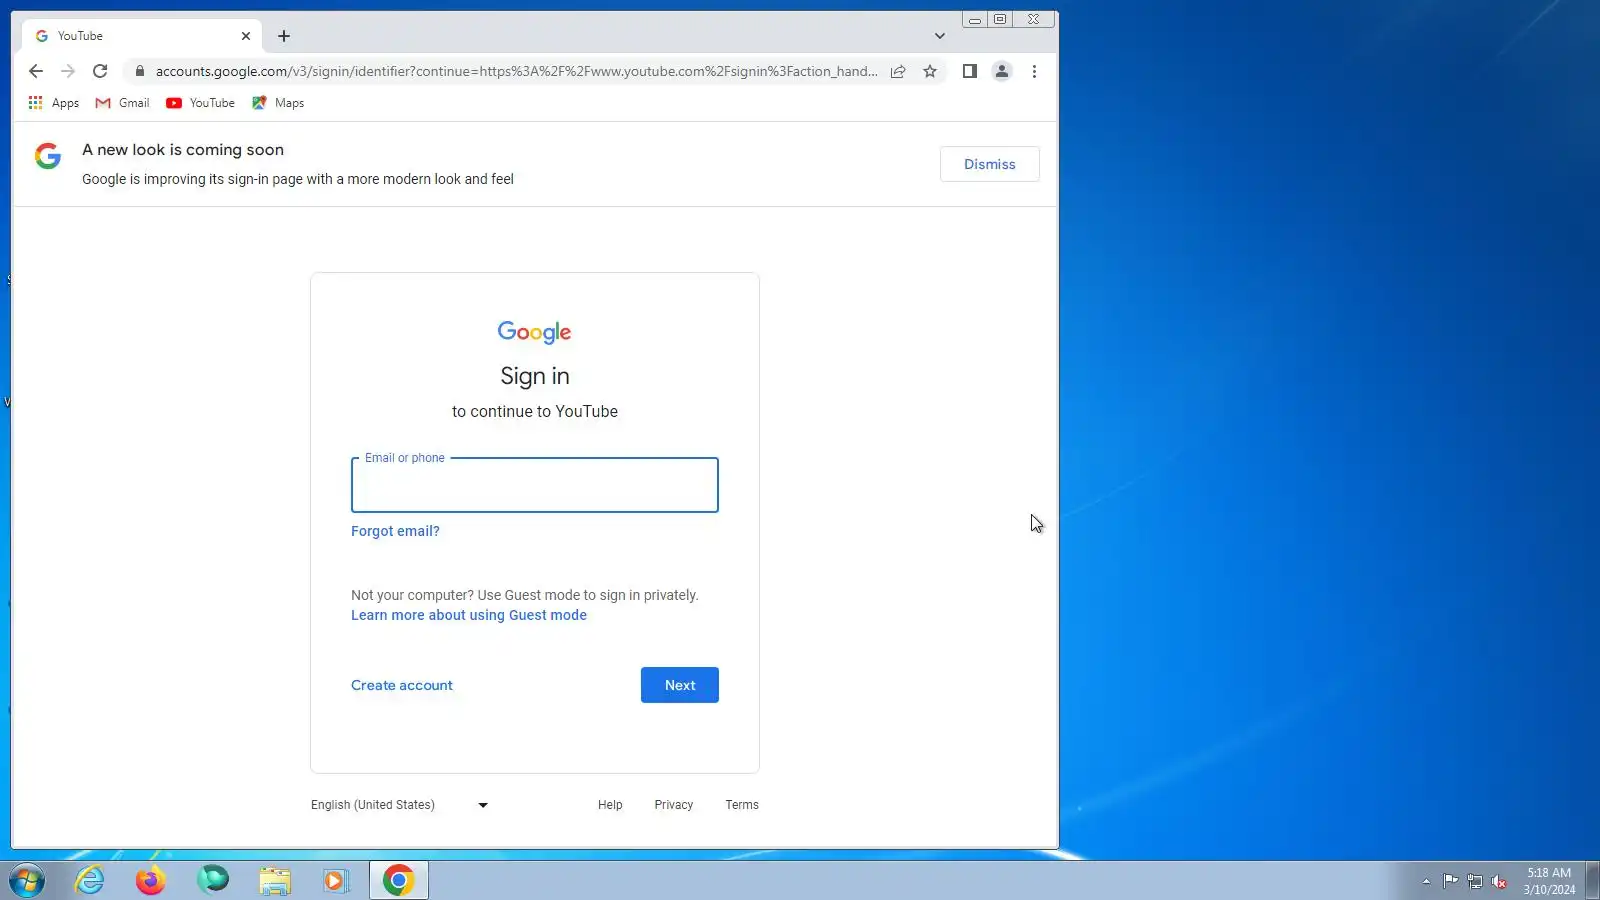Viewport: 1600px width, 900px height.
Task: Click the address bar URL
Action: click(516, 71)
